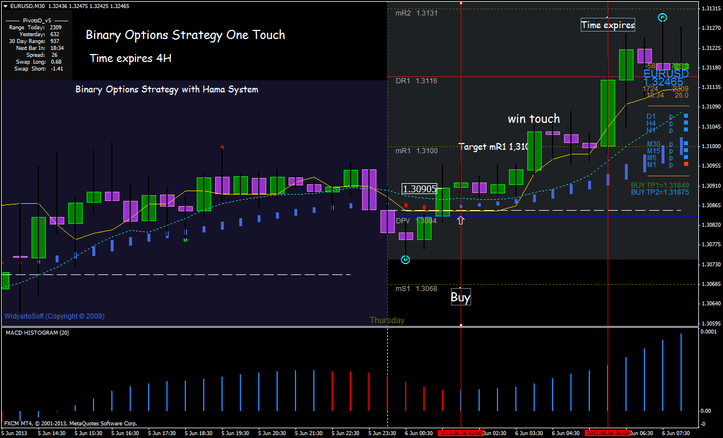Open the chart menu triangle beside EURUSD,M30
723x438 pixels.
click(6, 6)
